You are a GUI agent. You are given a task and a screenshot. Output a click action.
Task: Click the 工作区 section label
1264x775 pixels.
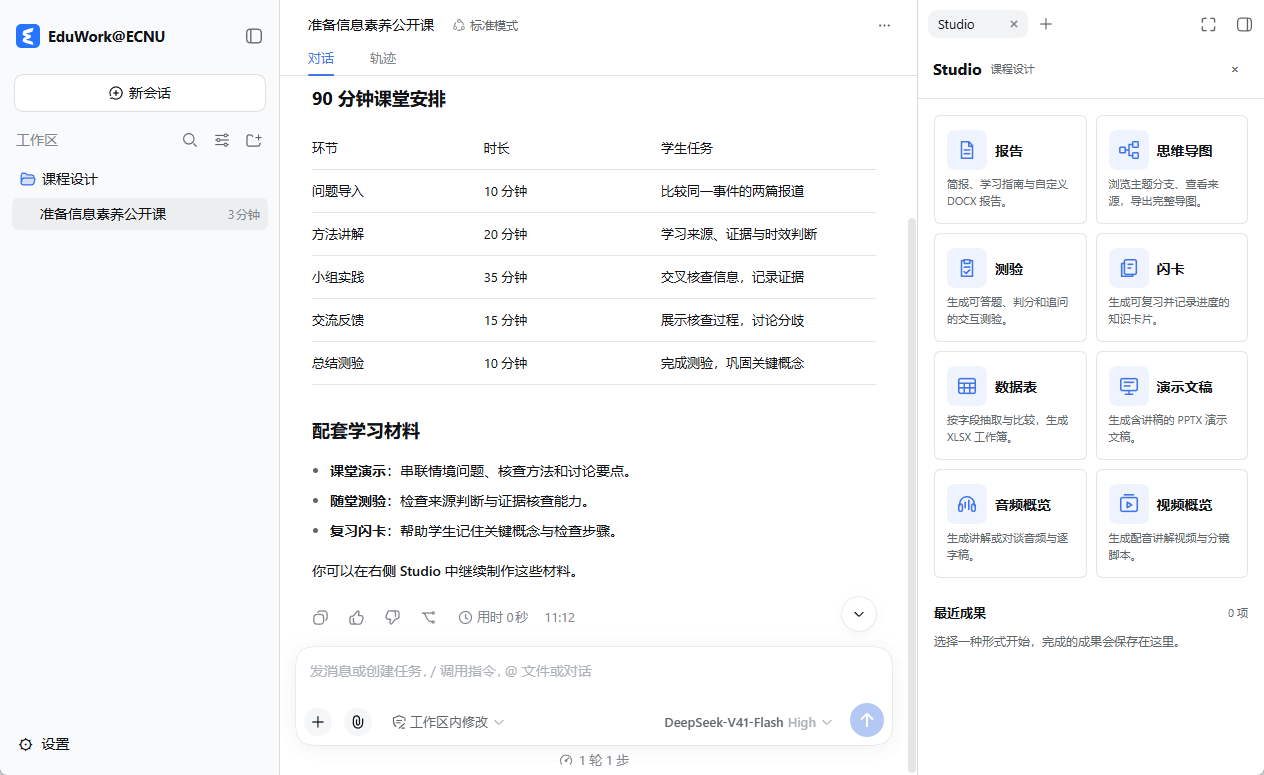point(37,141)
